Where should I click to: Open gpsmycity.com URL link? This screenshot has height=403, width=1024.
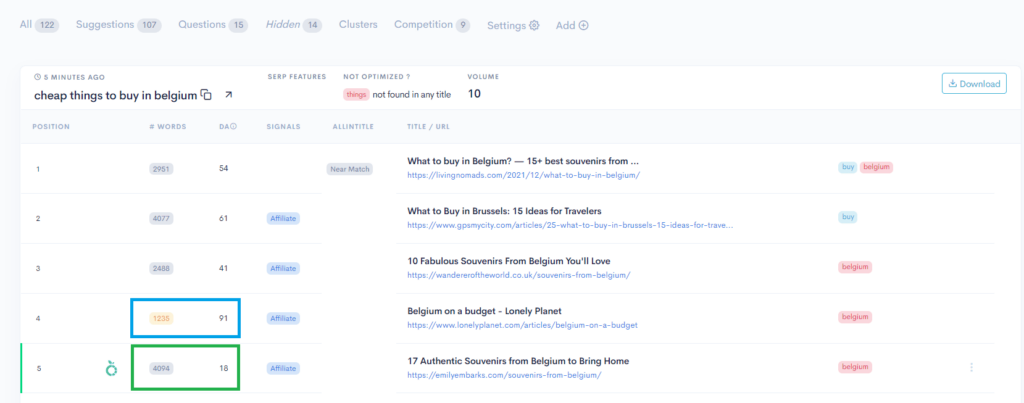pos(570,225)
